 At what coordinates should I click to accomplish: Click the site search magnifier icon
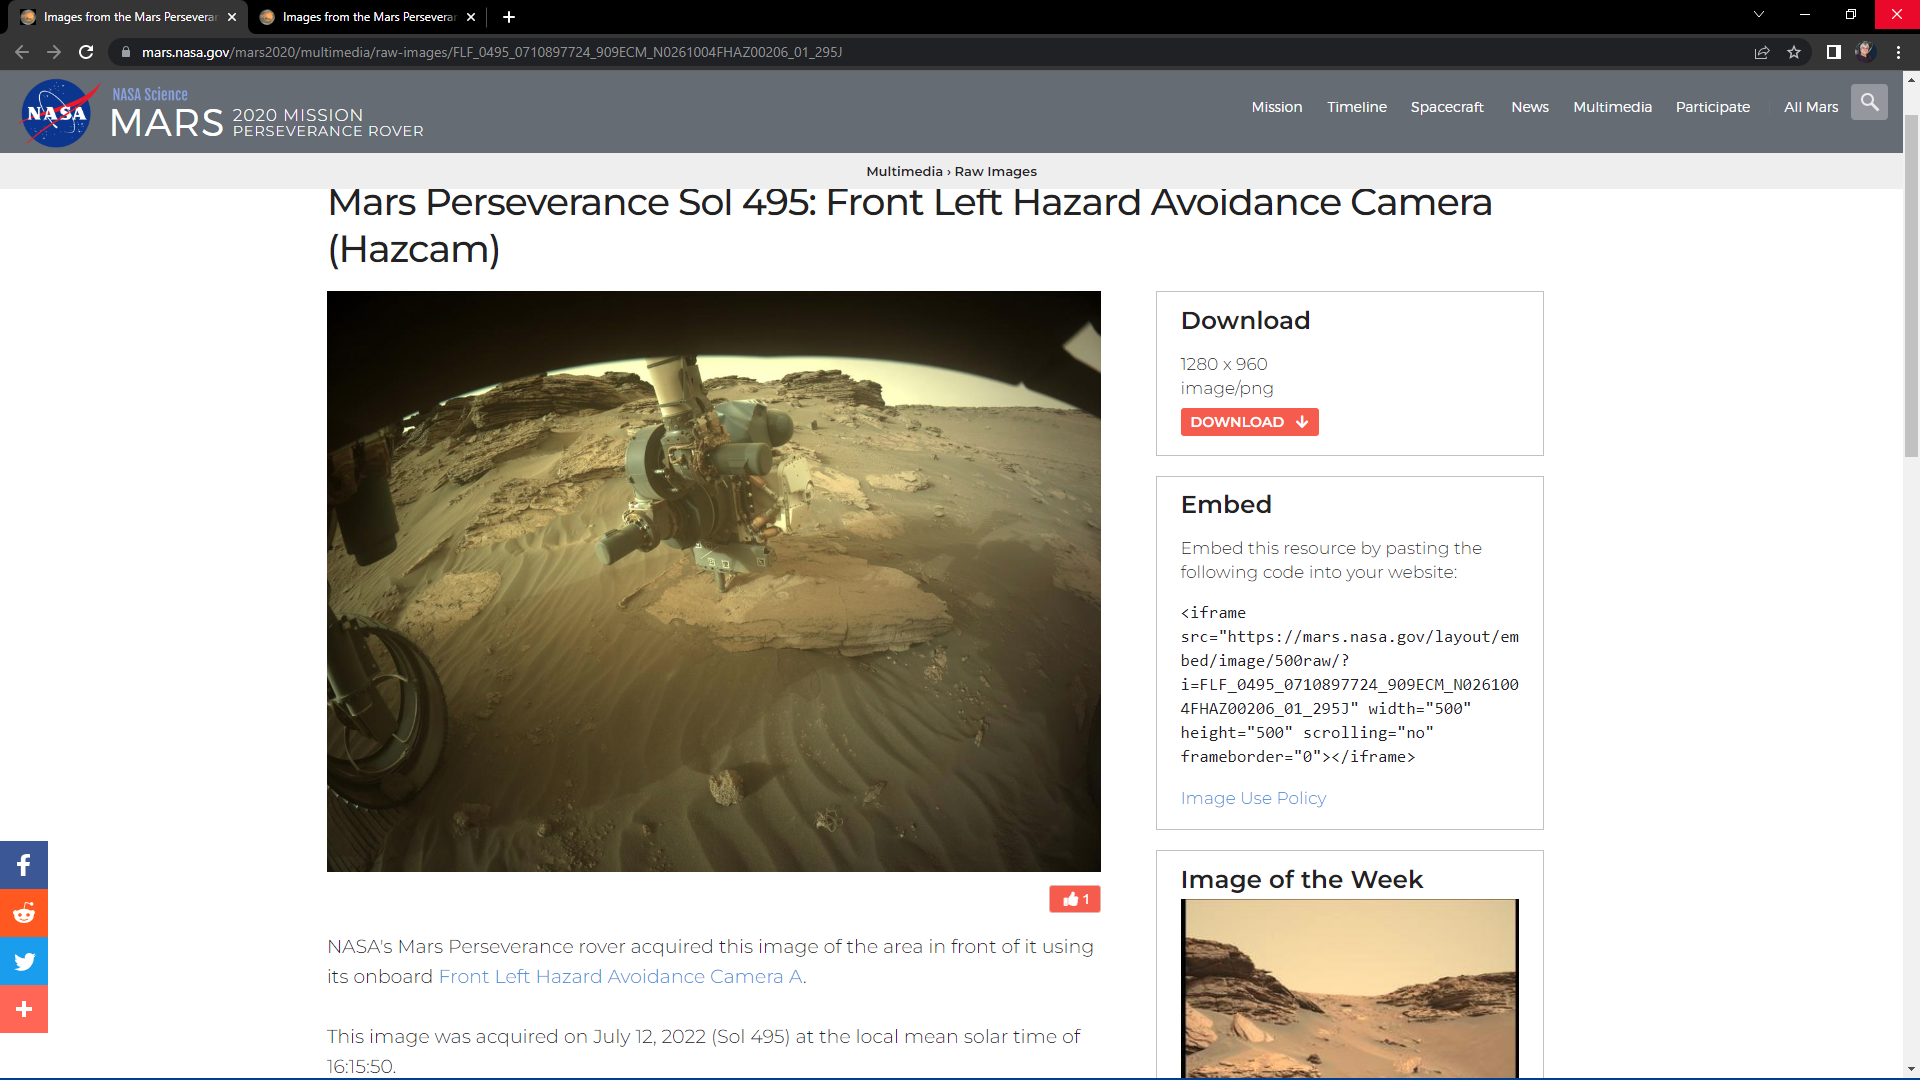(1868, 102)
